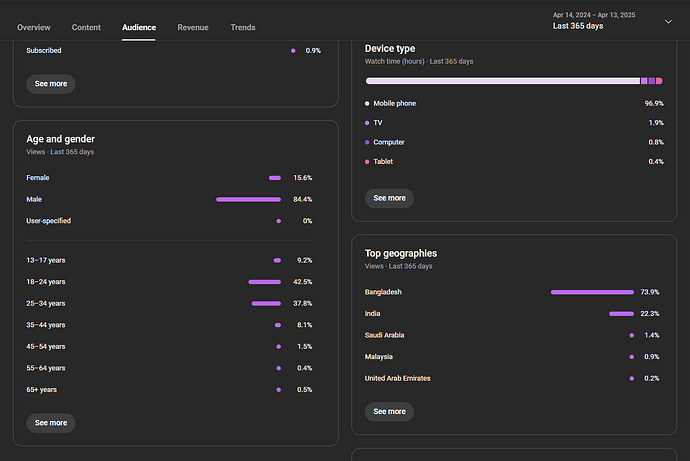Screen dimensions: 690x461
Task: Click the Computer legend dot
Action: (367, 142)
